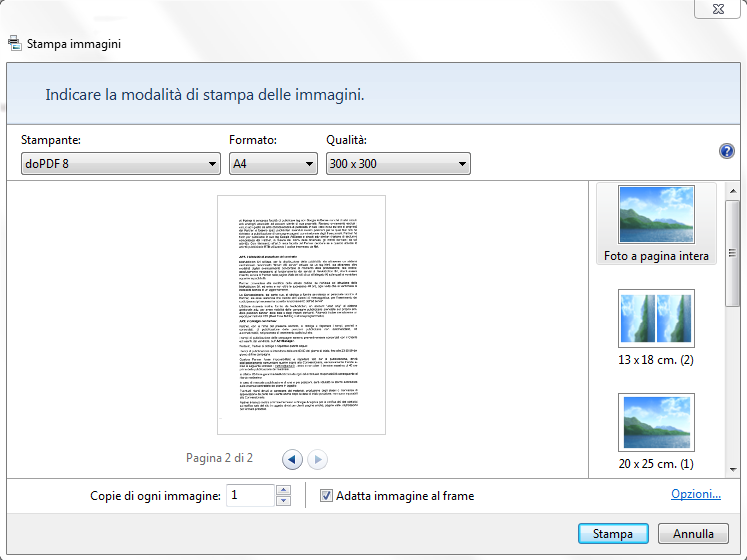Click the copies number input field
Image resolution: width=747 pixels, height=560 pixels.
point(250,495)
